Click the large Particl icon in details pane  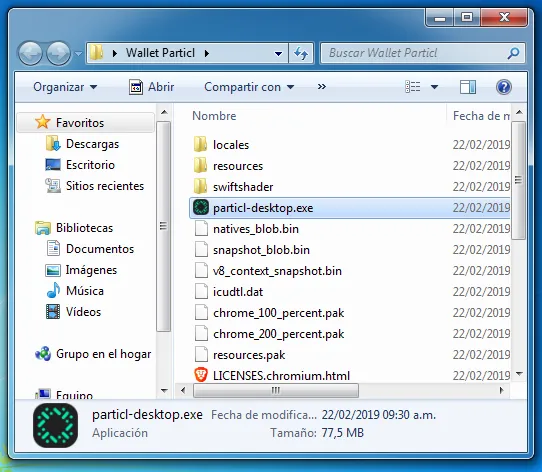tap(55, 425)
